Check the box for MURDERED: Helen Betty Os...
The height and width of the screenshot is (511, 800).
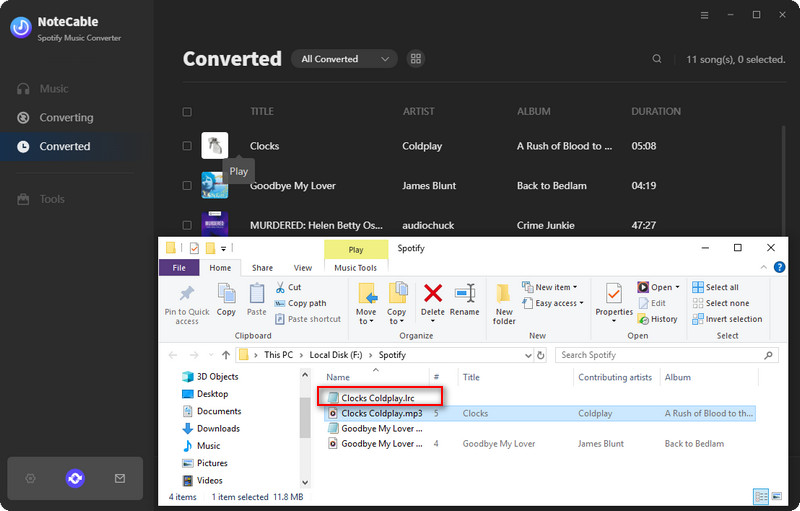[x=187, y=225]
